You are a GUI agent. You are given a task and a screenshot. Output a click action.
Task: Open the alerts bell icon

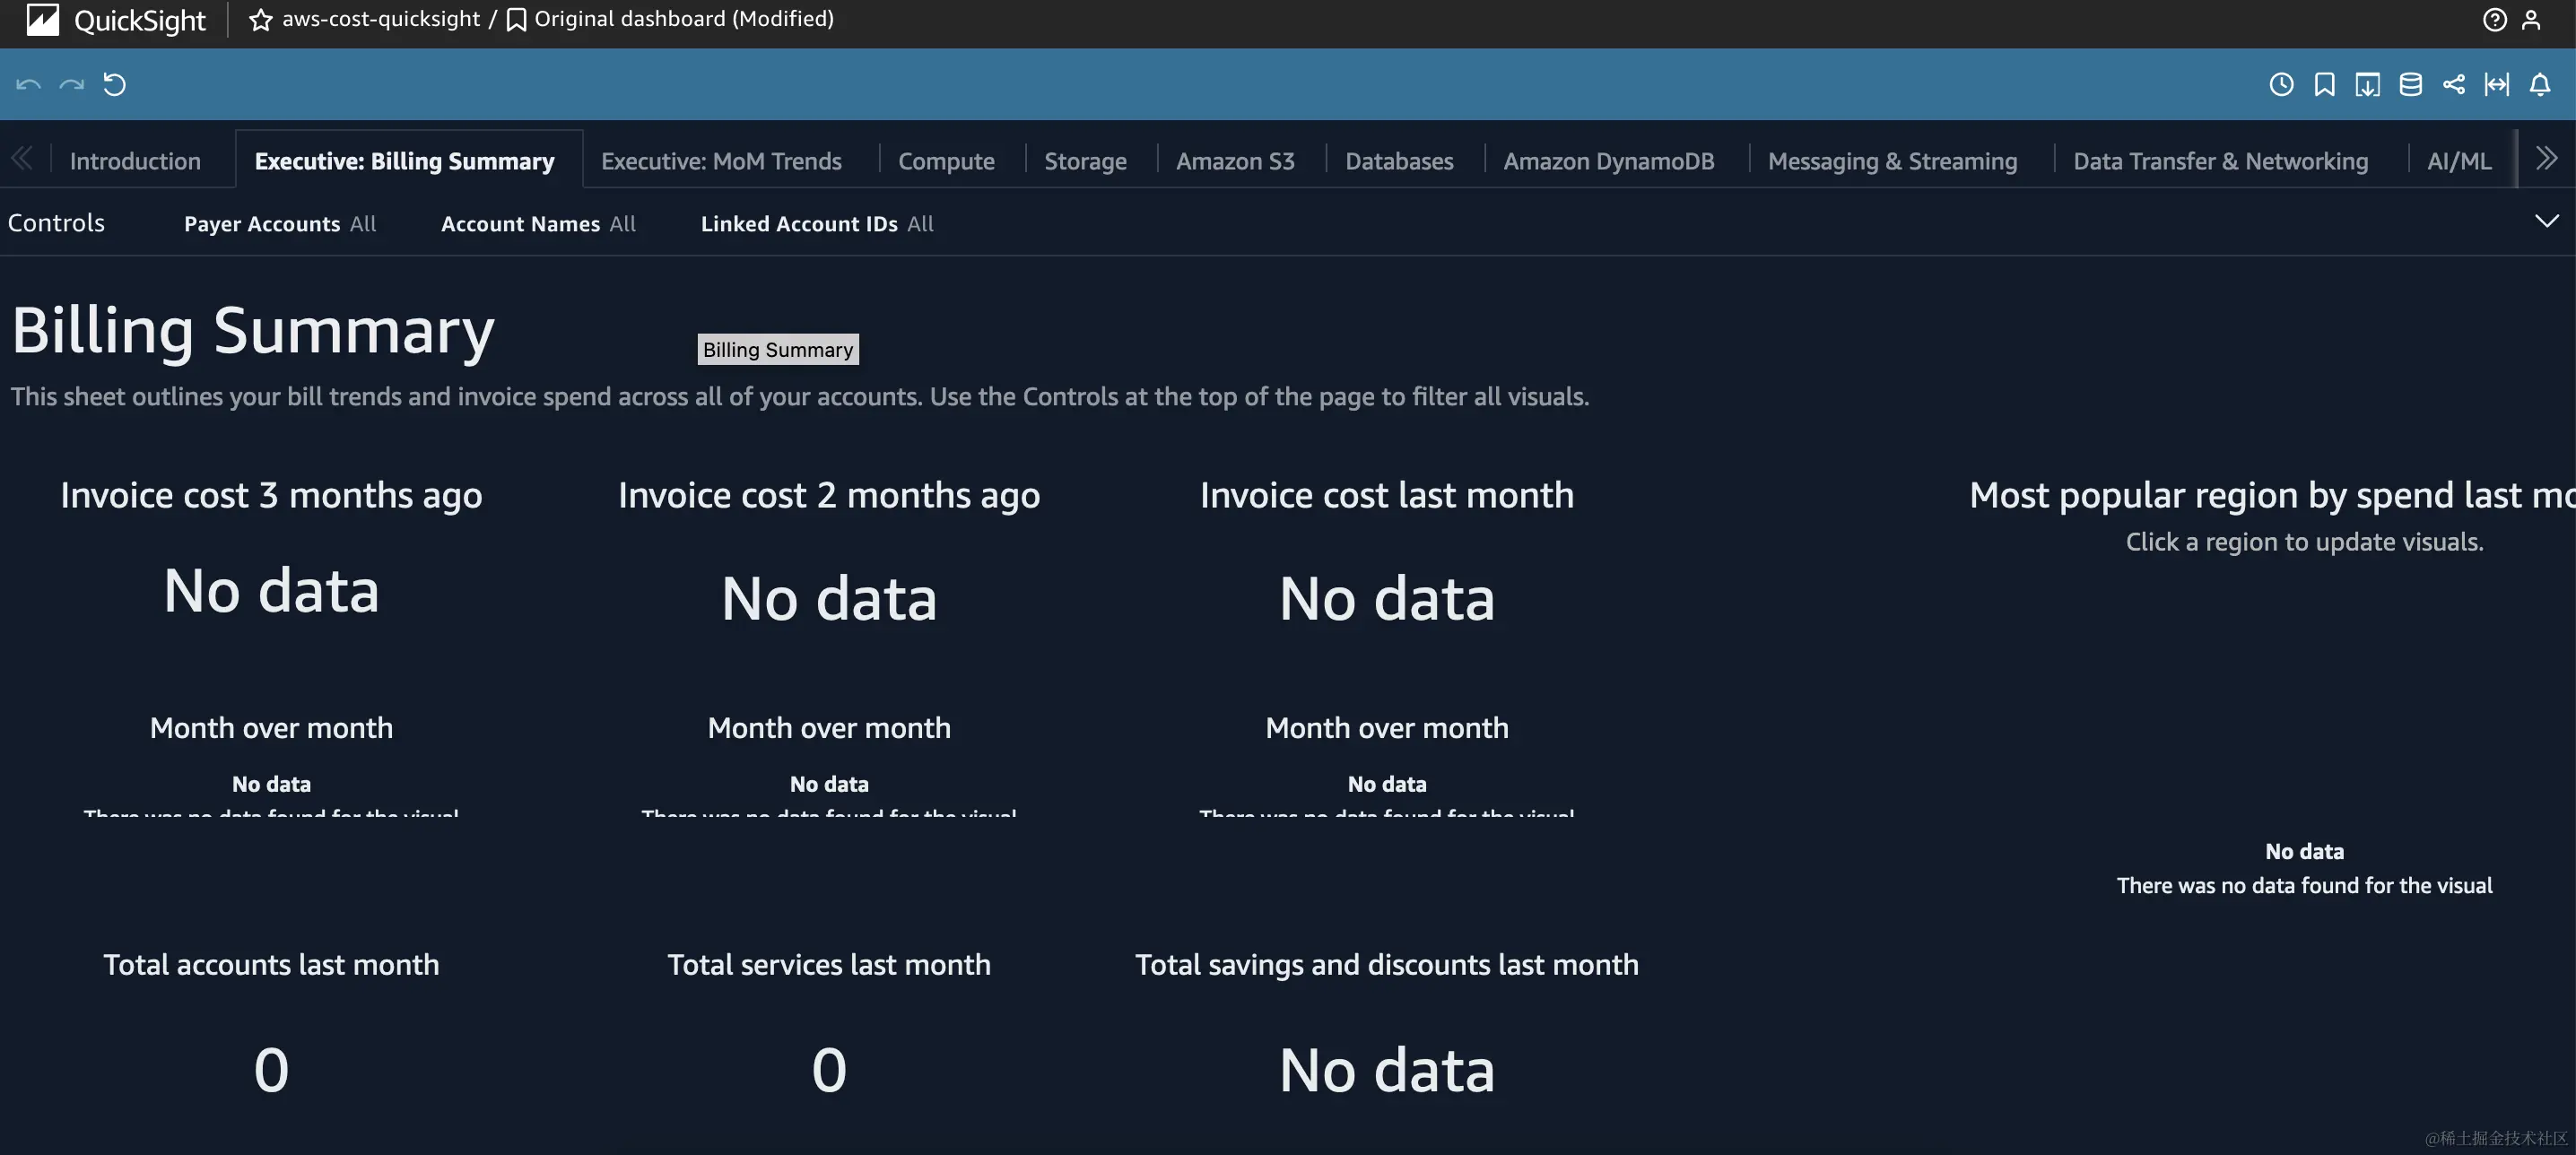2539,85
